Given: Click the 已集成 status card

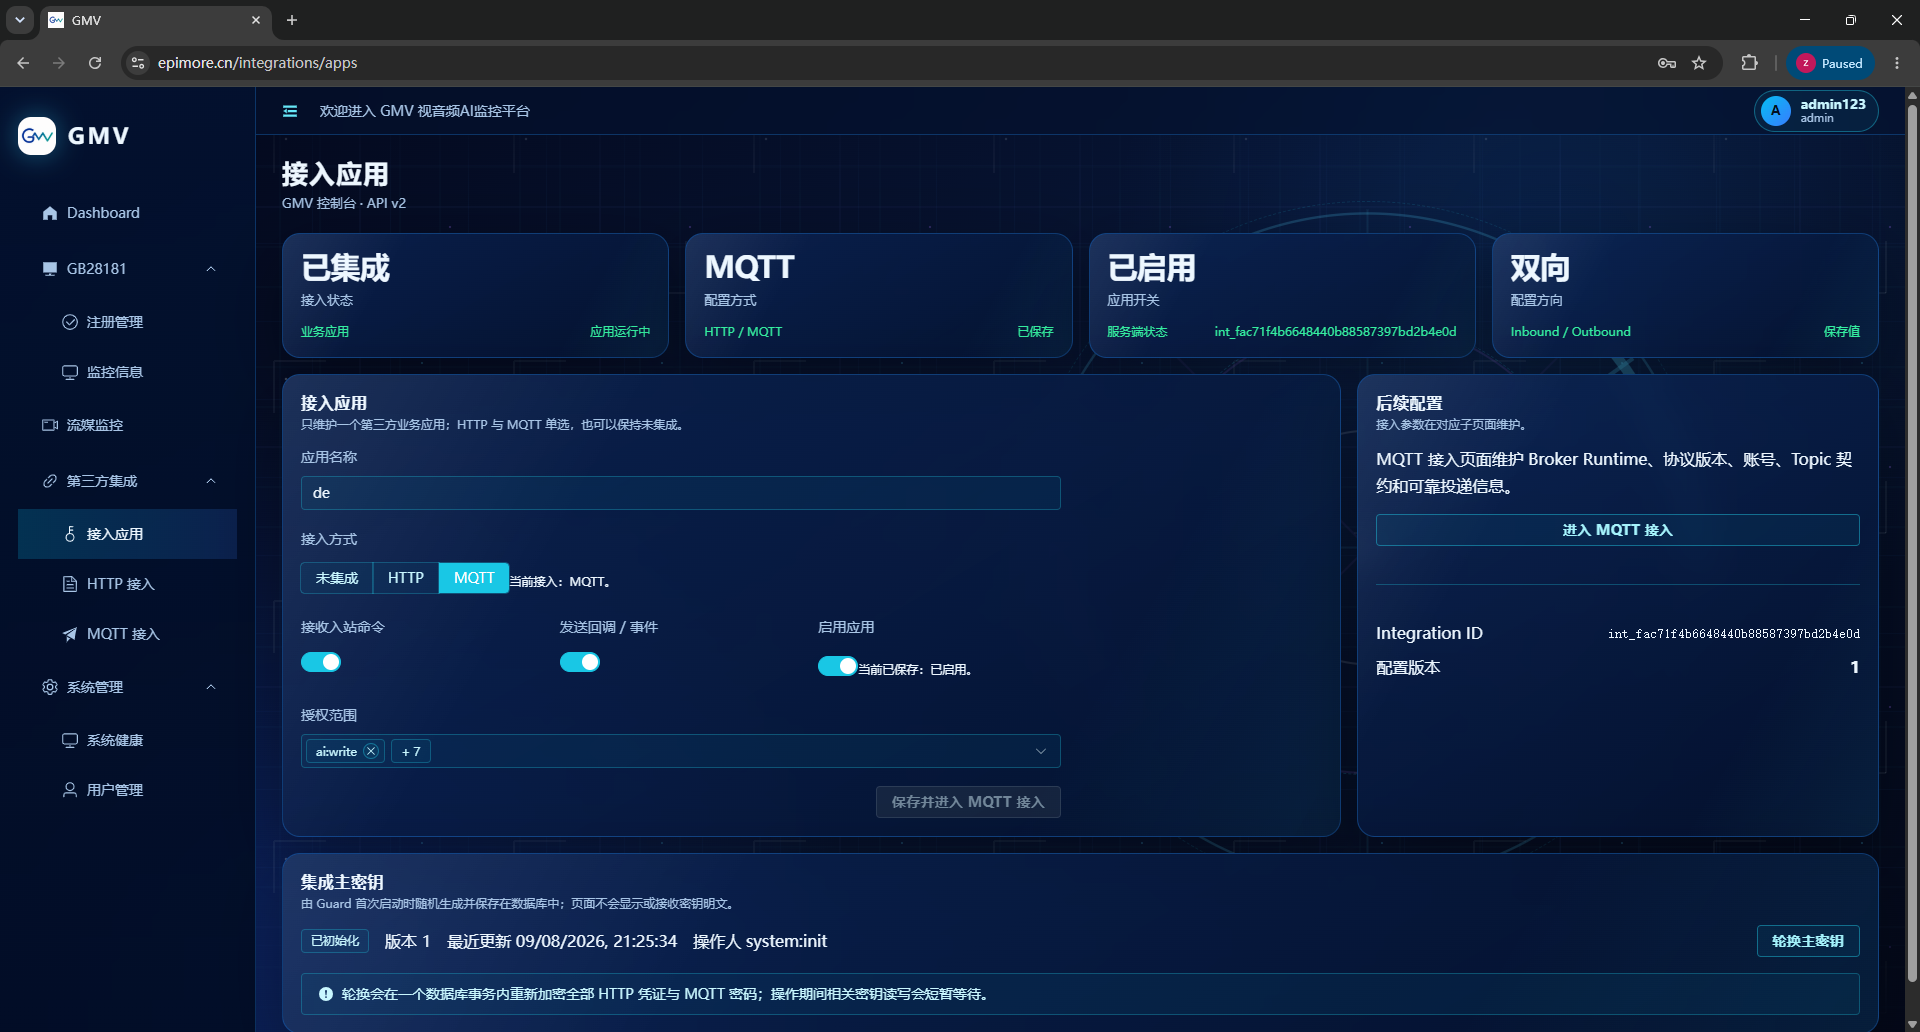Looking at the screenshot, I should (x=475, y=295).
